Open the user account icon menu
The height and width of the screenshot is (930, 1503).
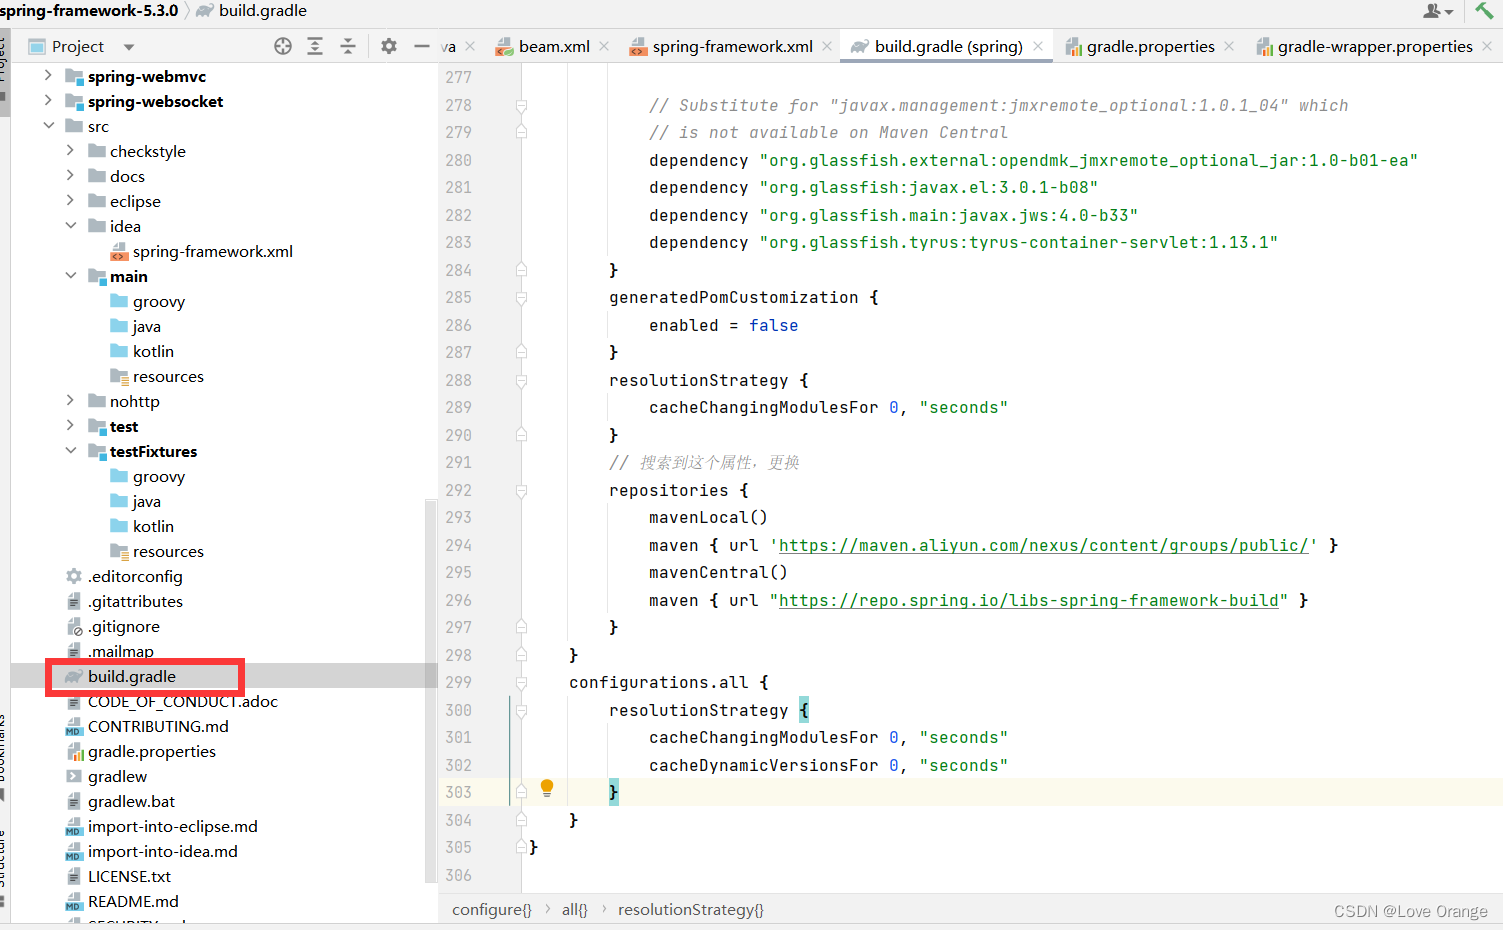coord(1438,11)
